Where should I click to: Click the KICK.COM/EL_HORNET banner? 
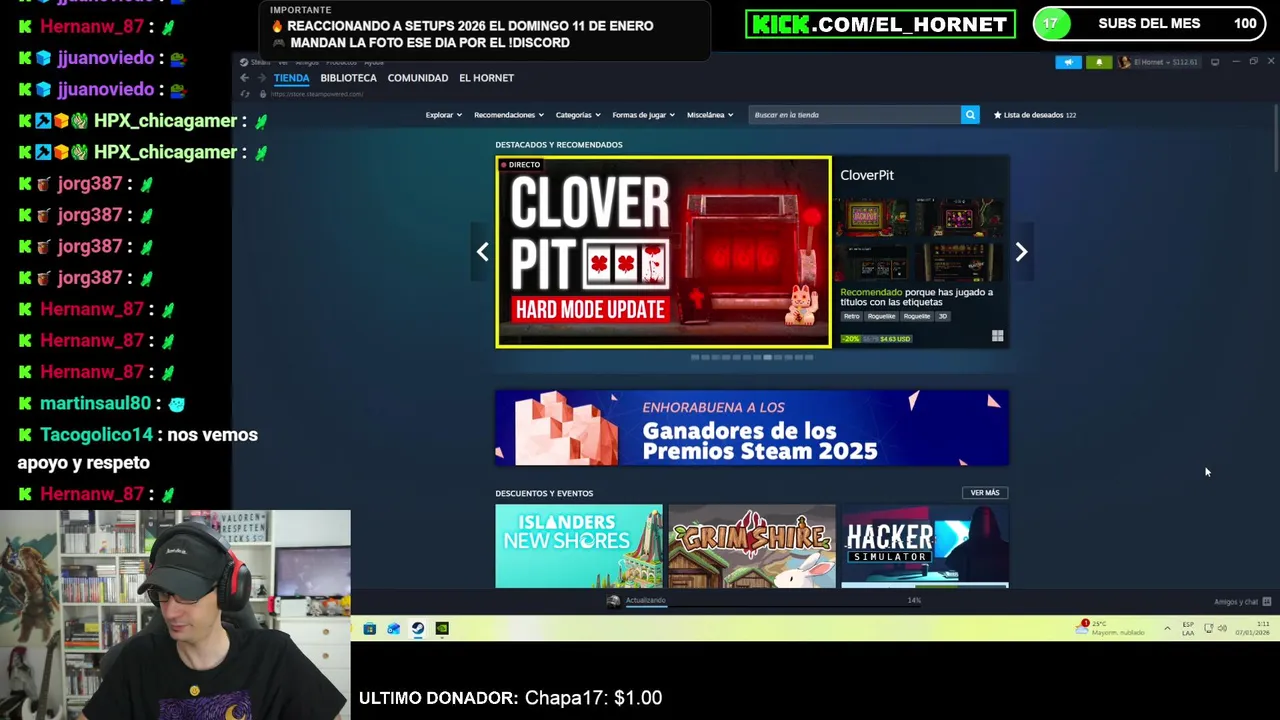click(880, 24)
